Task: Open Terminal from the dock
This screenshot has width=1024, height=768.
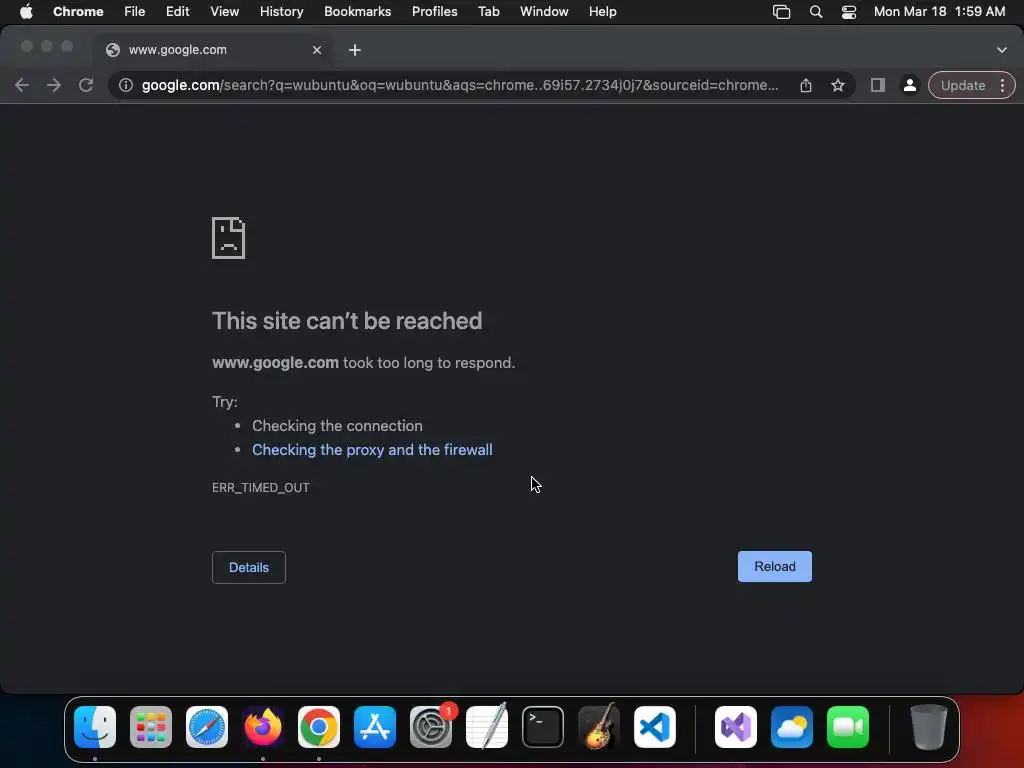Action: pos(543,727)
